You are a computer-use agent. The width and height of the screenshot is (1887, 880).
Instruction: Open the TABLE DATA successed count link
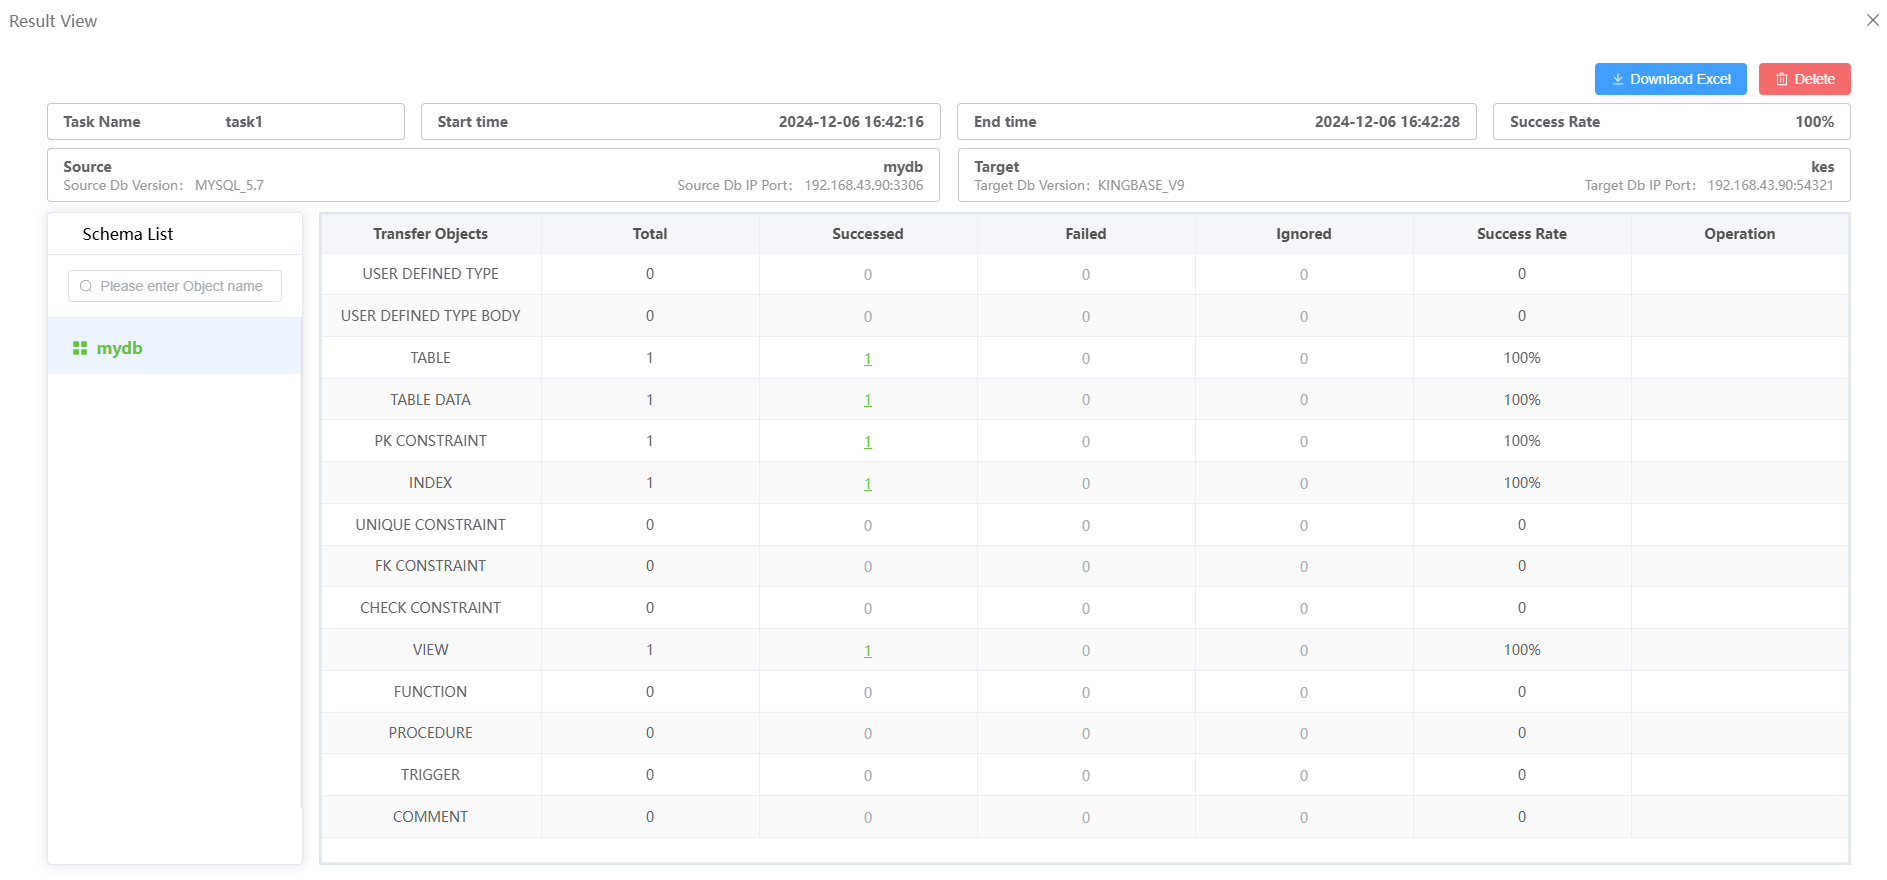click(868, 400)
